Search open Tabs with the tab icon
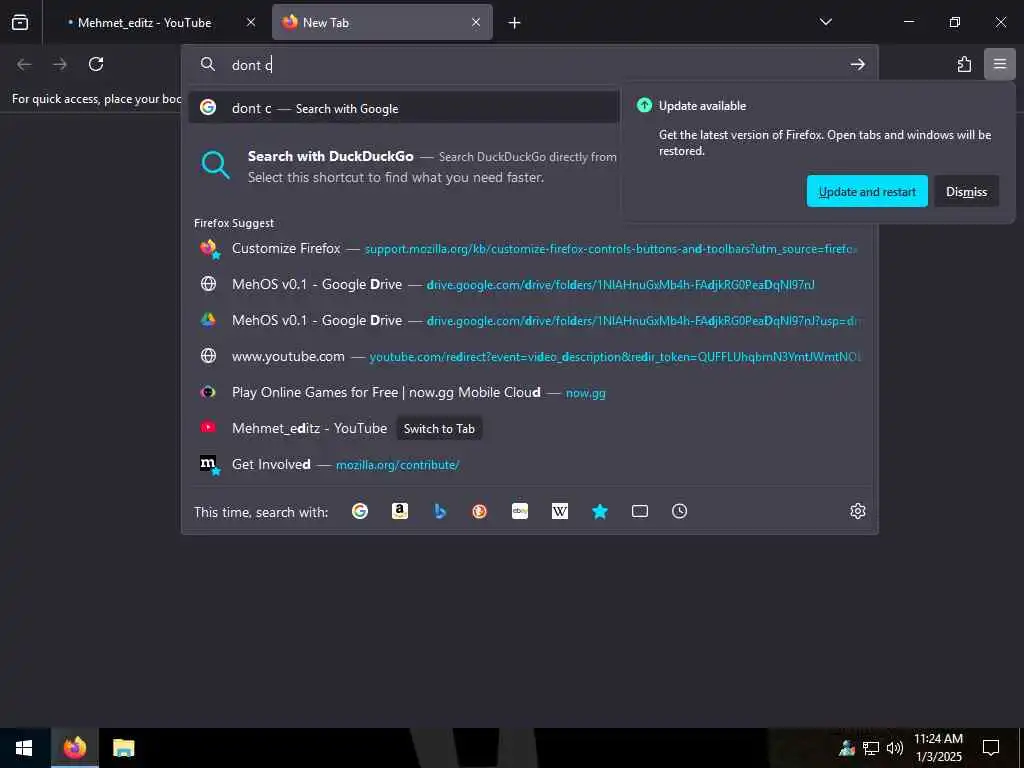Image resolution: width=1024 pixels, height=768 pixels. click(640, 511)
